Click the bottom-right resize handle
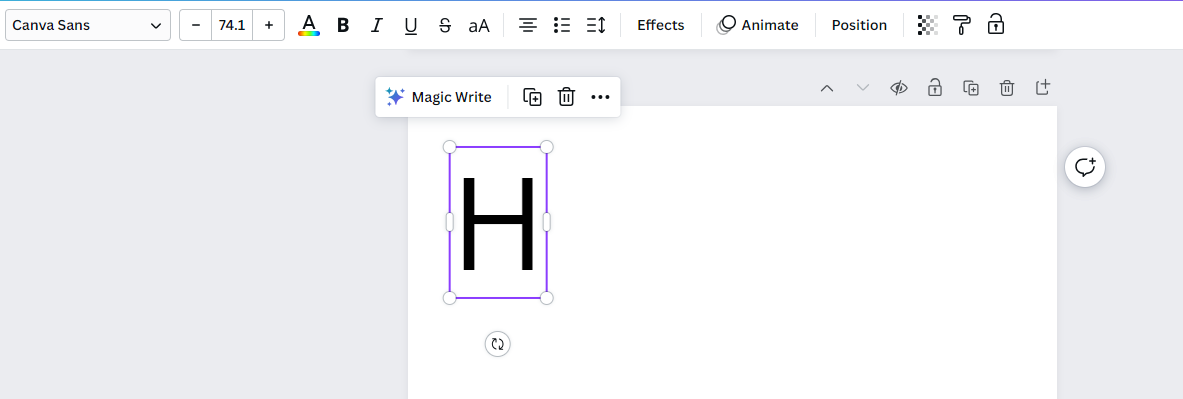The height and width of the screenshot is (399, 1183). tap(547, 298)
